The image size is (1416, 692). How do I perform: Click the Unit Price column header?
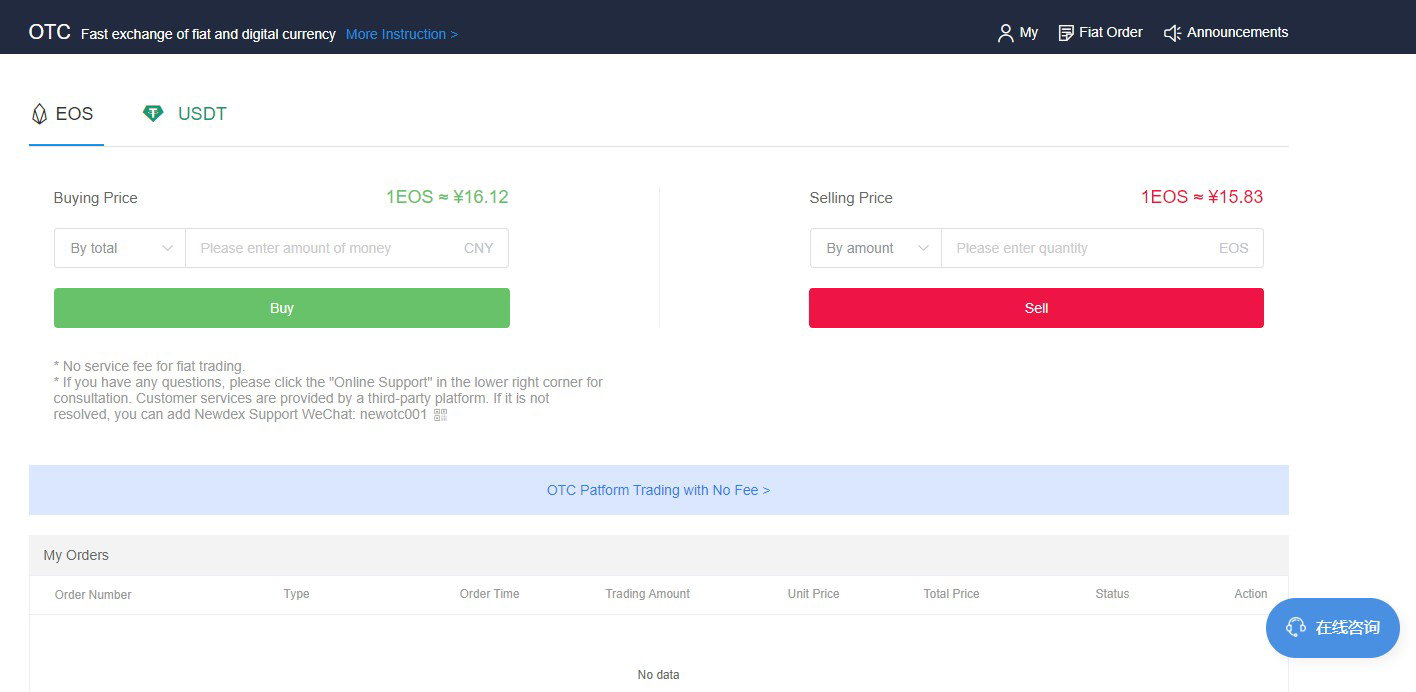pyautogui.click(x=813, y=594)
